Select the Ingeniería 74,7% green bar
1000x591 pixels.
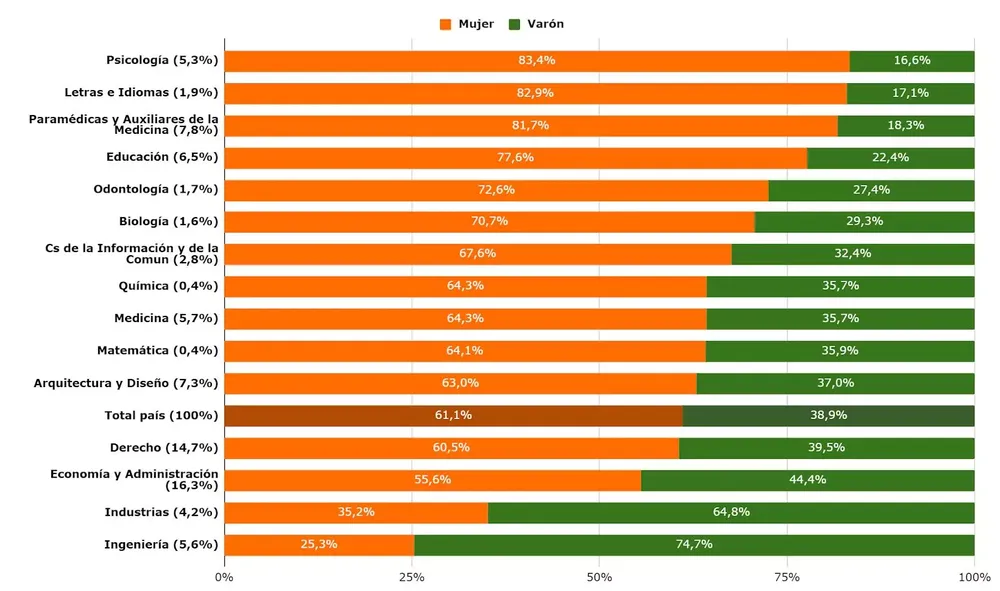[695, 545]
